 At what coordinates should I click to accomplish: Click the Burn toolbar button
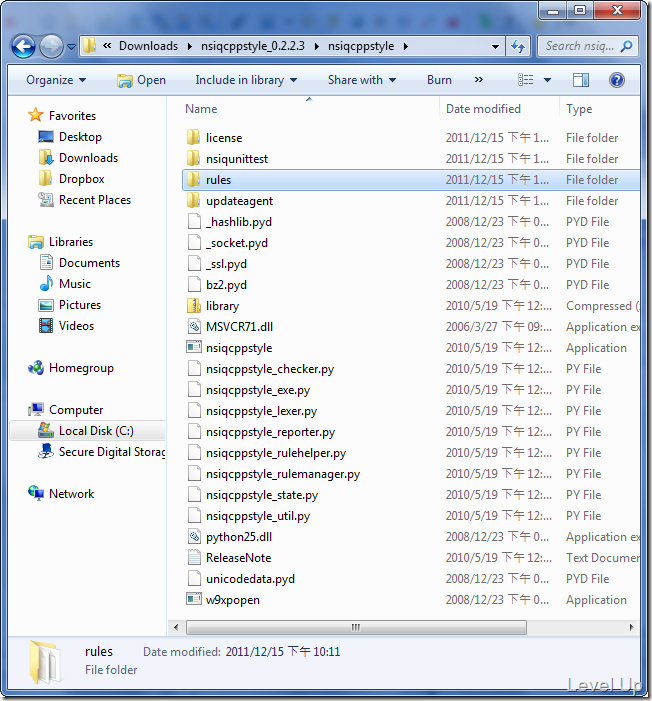[x=439, y=80]
